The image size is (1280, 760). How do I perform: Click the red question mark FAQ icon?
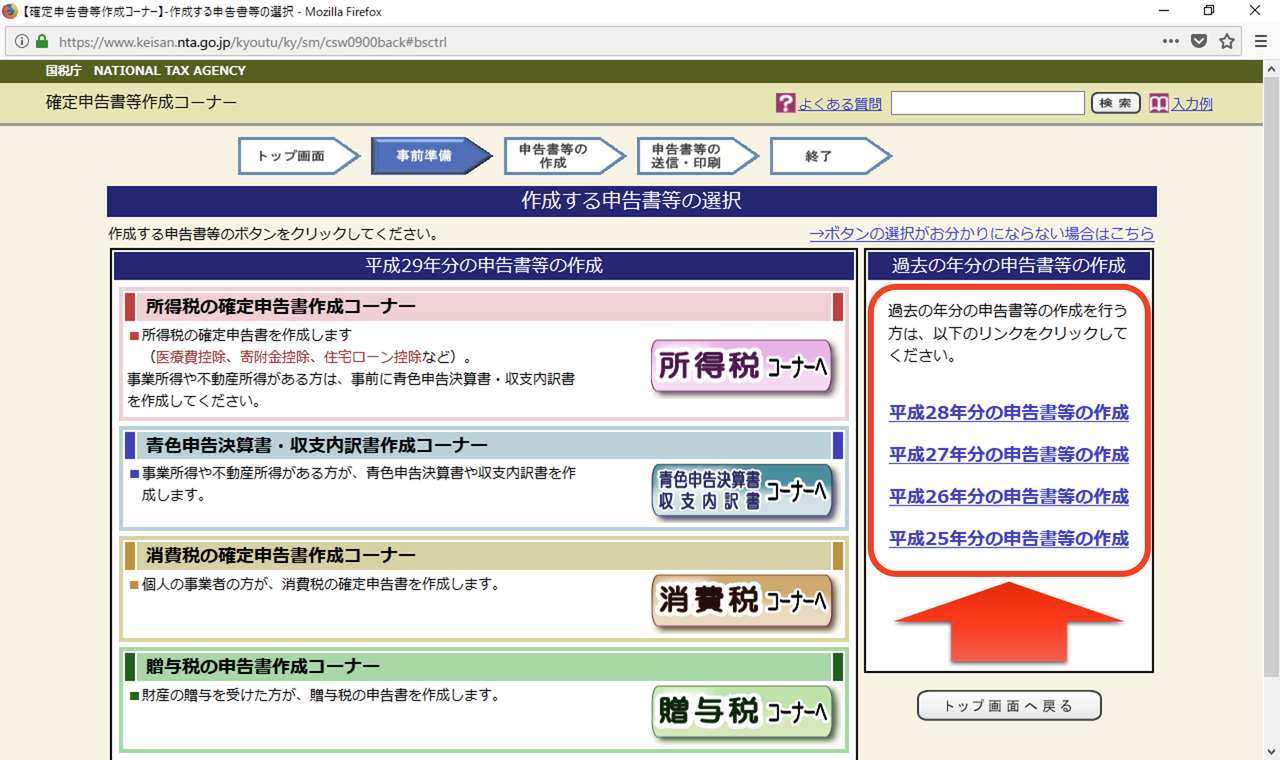click(x=785, y=103)
